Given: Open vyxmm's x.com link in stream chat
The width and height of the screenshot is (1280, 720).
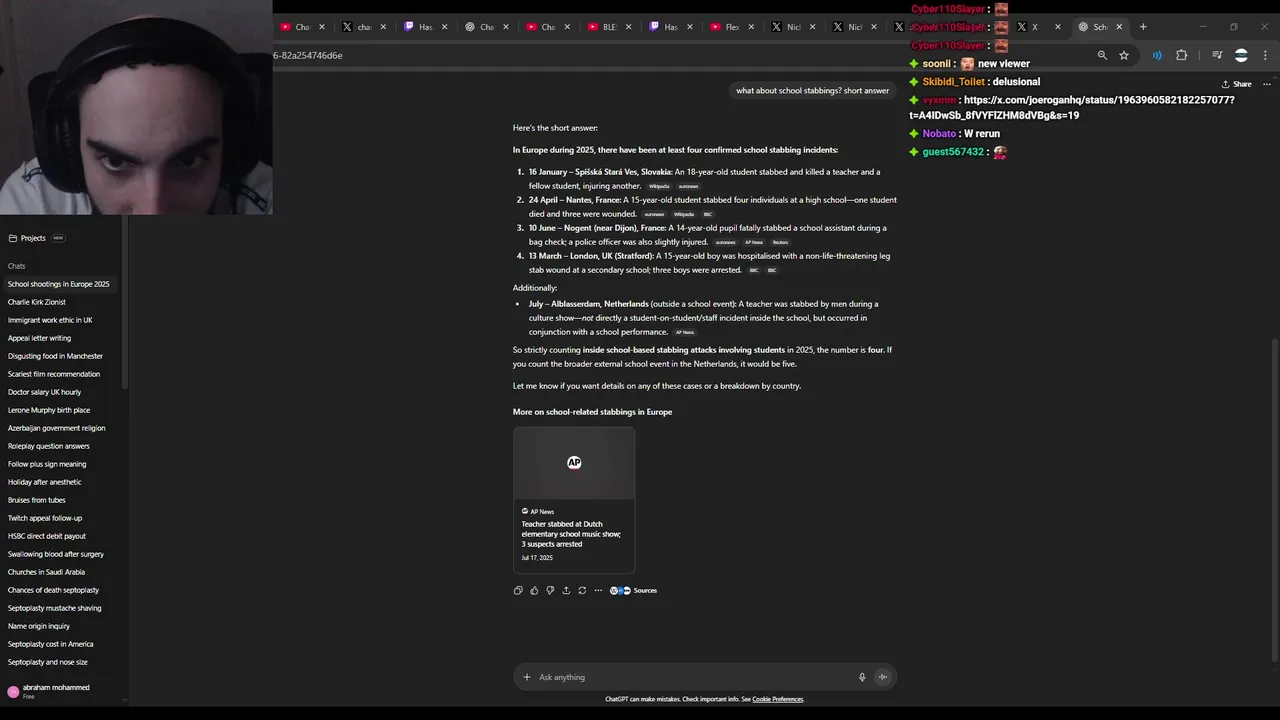Looking at the screenshot, I should click(1071, 108).
